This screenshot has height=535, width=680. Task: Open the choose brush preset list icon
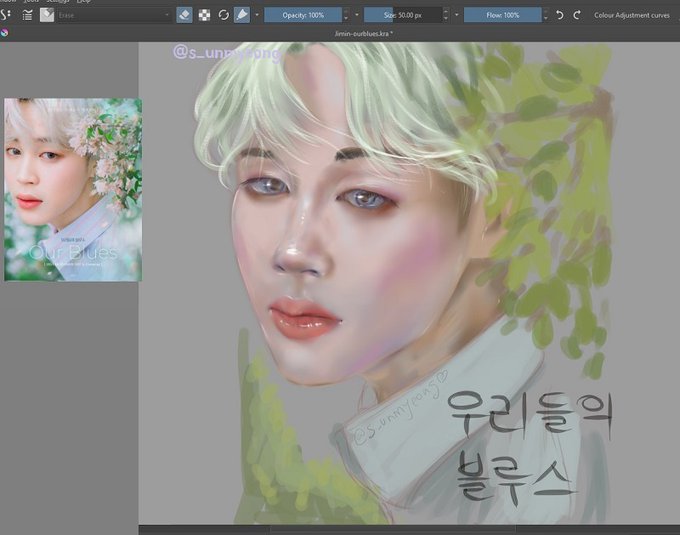(27, 15)
